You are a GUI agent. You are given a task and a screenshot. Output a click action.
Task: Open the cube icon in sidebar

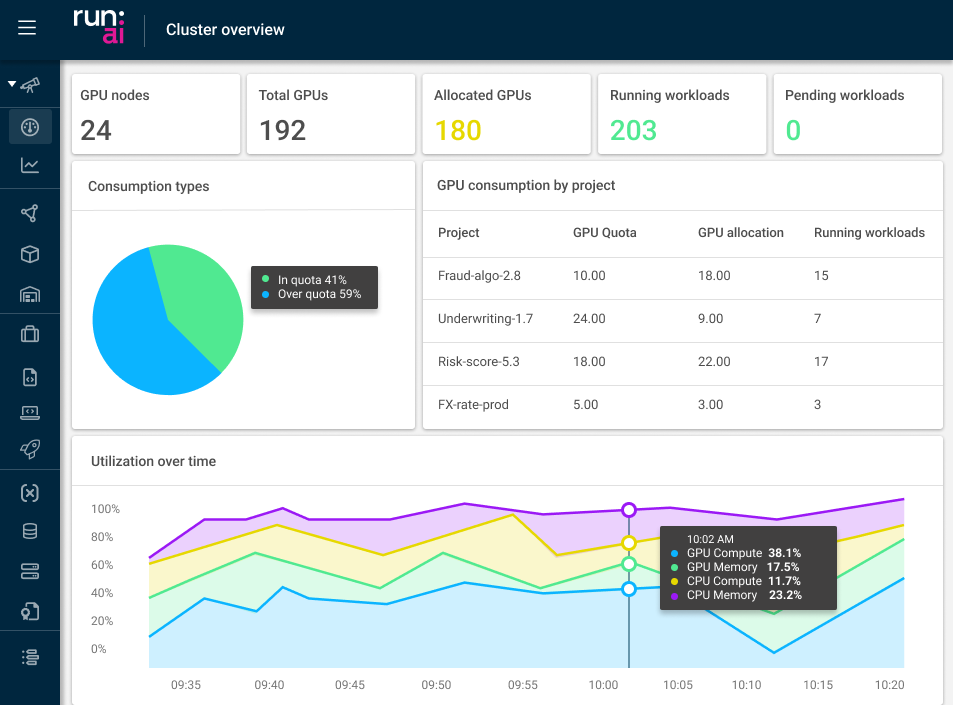click(x=30, y=254)
